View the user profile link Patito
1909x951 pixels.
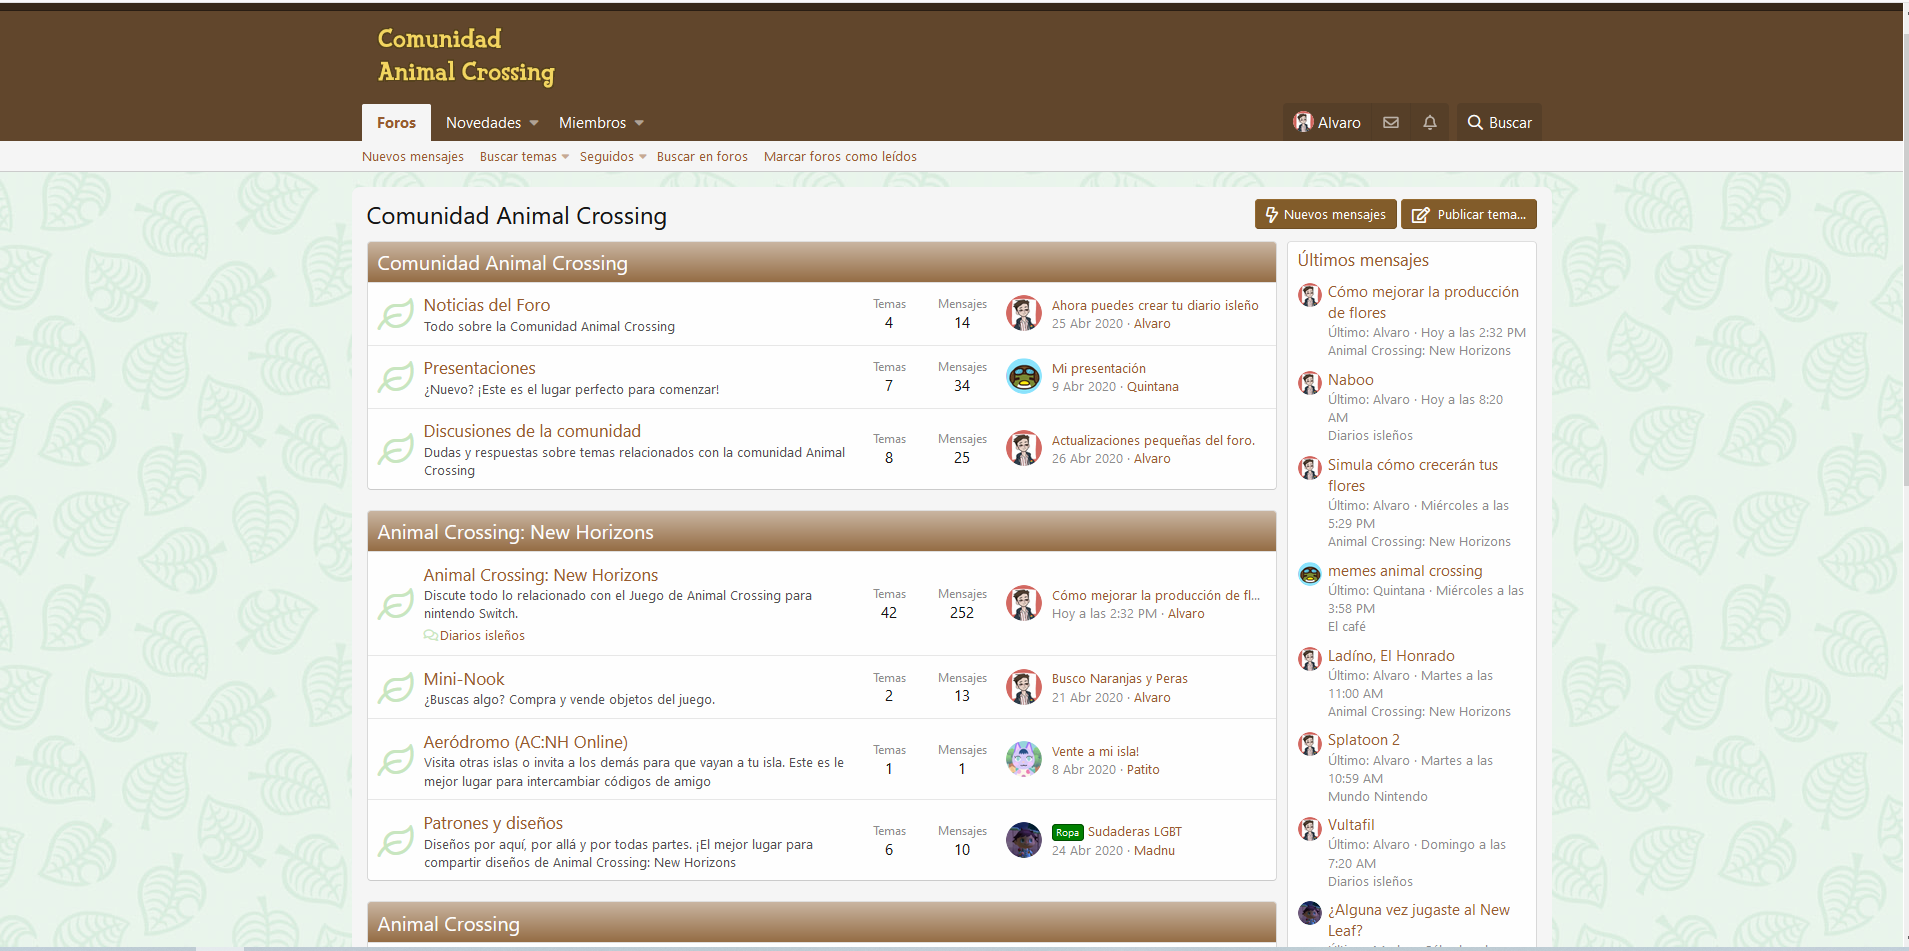point(1143,770)
